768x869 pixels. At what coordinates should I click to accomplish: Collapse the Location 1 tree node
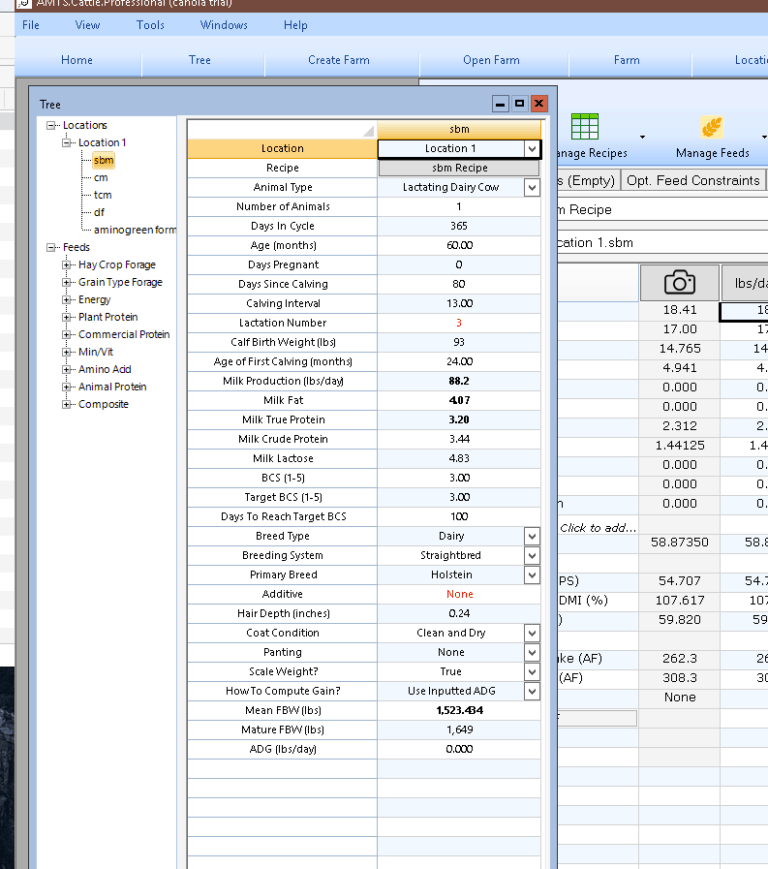pyautogui.click(x=66, y=142)
